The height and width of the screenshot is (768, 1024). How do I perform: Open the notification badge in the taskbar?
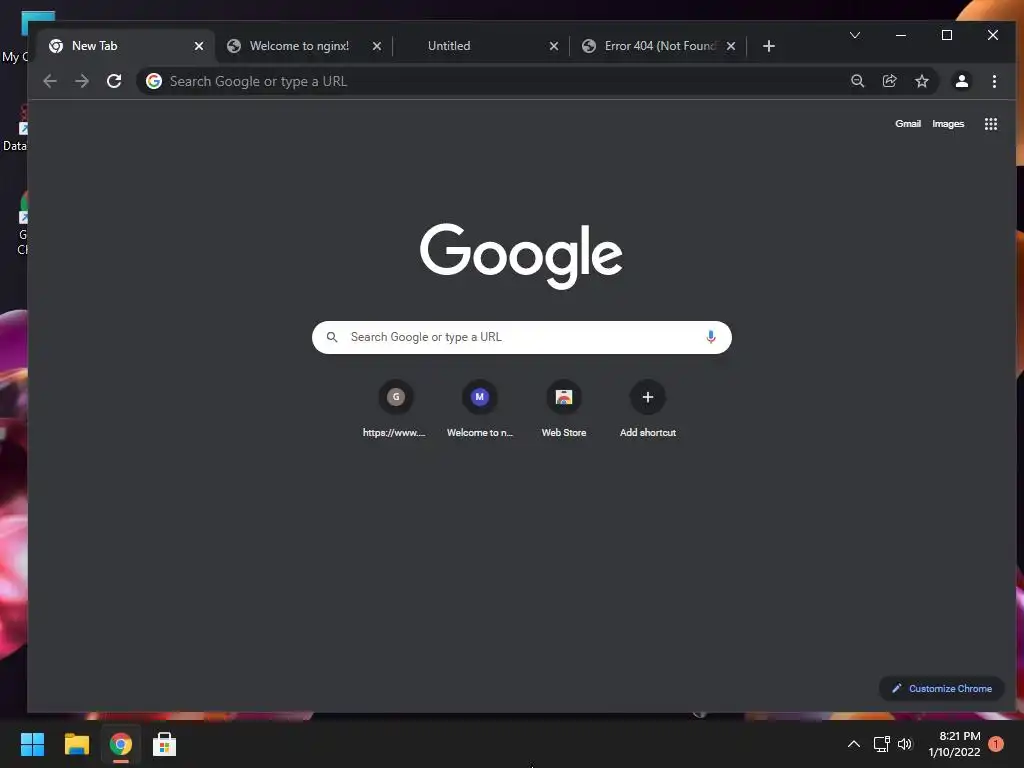tap(996, 744)
